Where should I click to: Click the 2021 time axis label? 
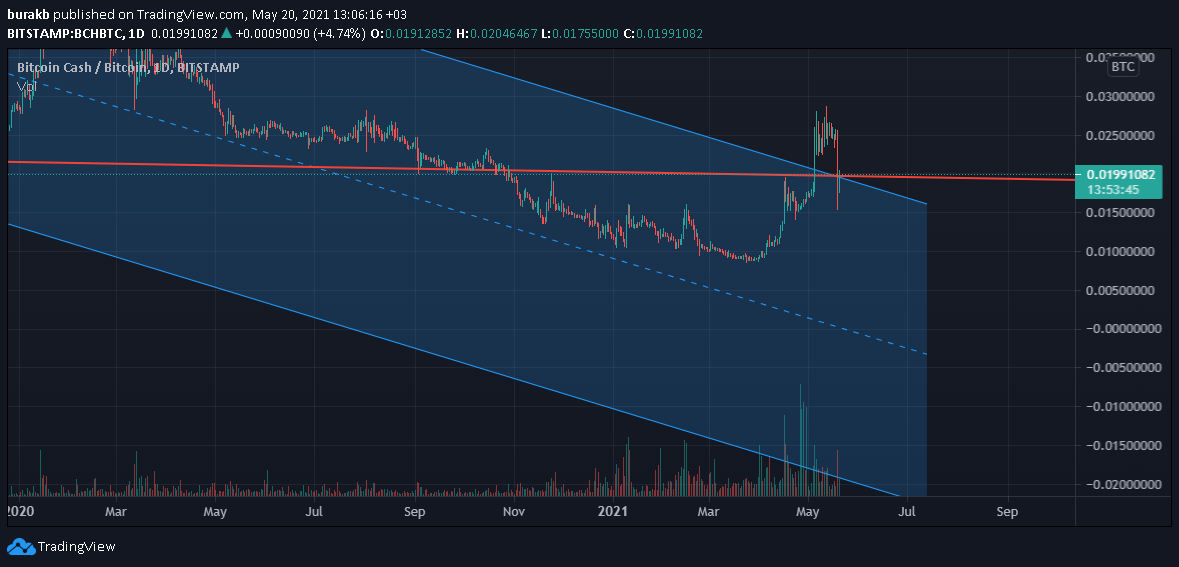click(x=614, y=512)
